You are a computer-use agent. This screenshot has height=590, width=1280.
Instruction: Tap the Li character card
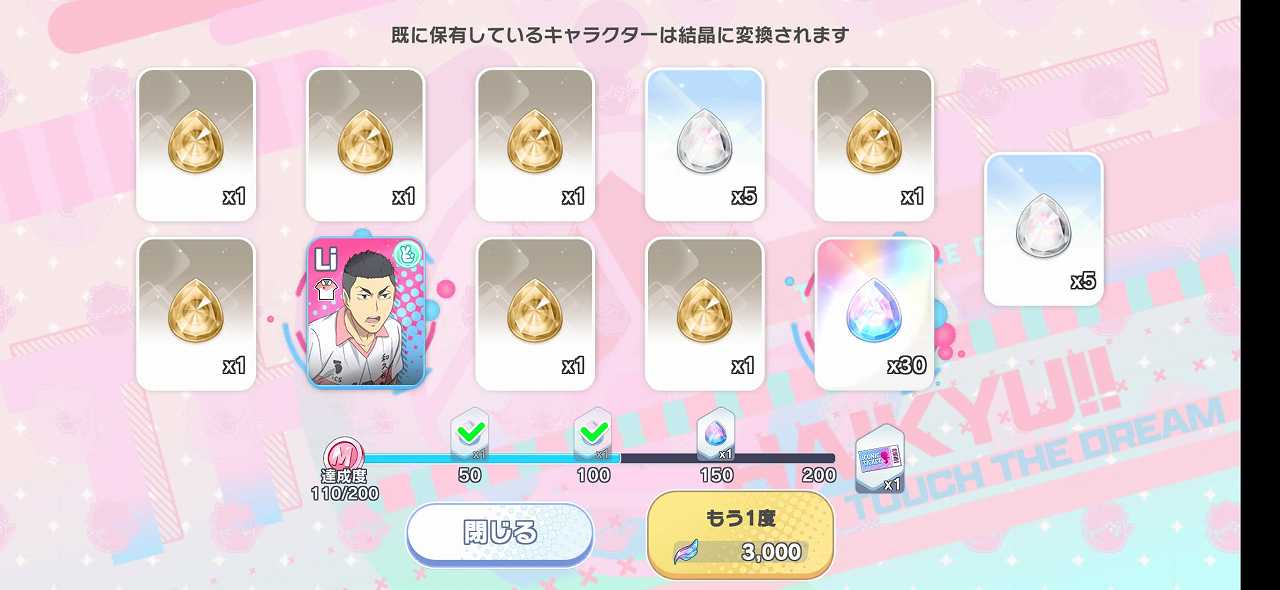[366, 313]
